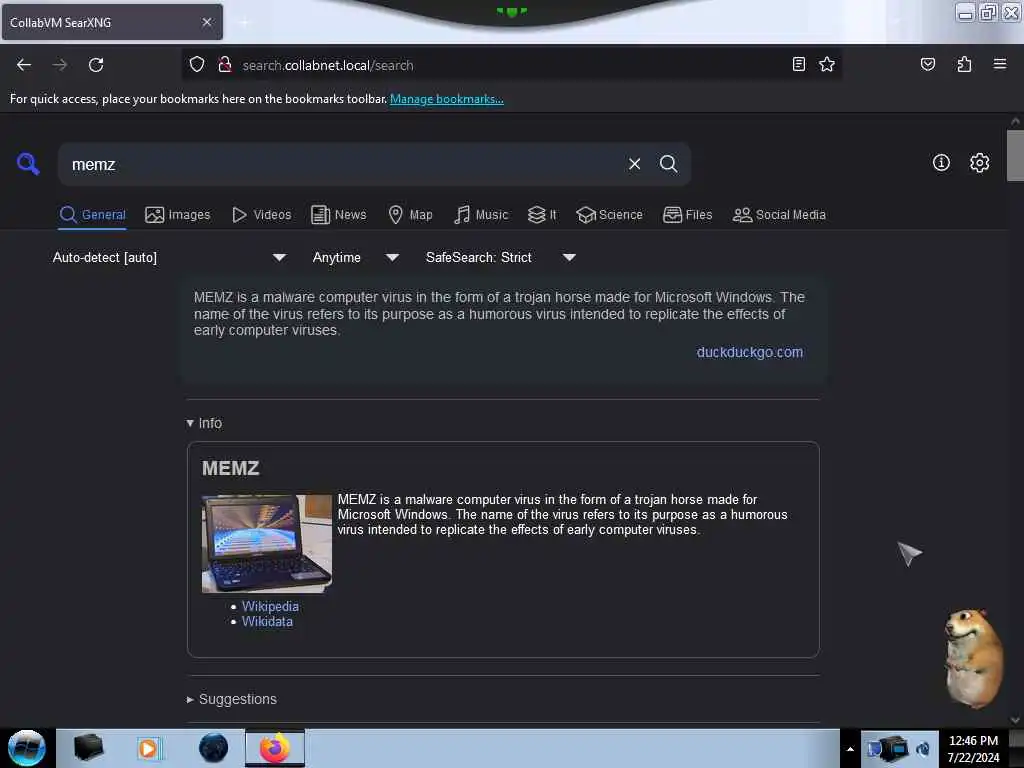Collapse the Info section
Viewport: 1024px width, 768px height.
tap(204, 423)
